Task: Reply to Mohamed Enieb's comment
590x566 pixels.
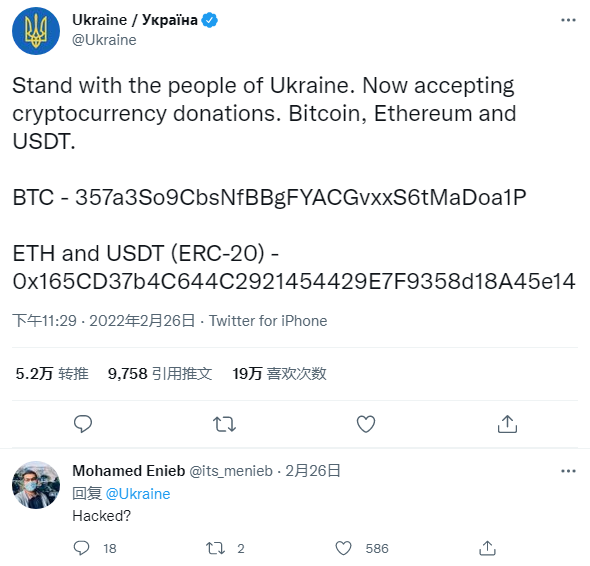Action: tap(81, 548)
